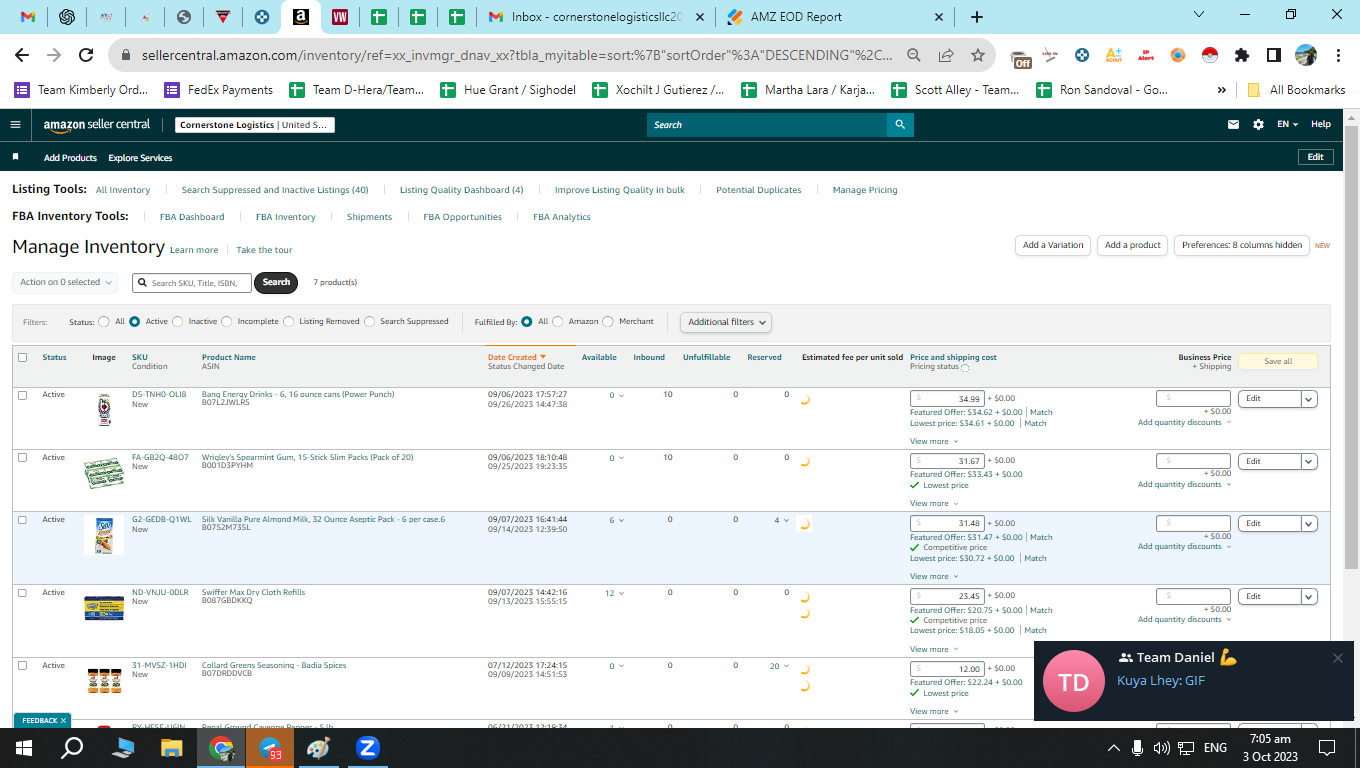1360x768 pixels.
Task: Tick the checkbox for Wrigley's Spearmint Gum row
Action: pyautogui.click(x=22, y=458)
